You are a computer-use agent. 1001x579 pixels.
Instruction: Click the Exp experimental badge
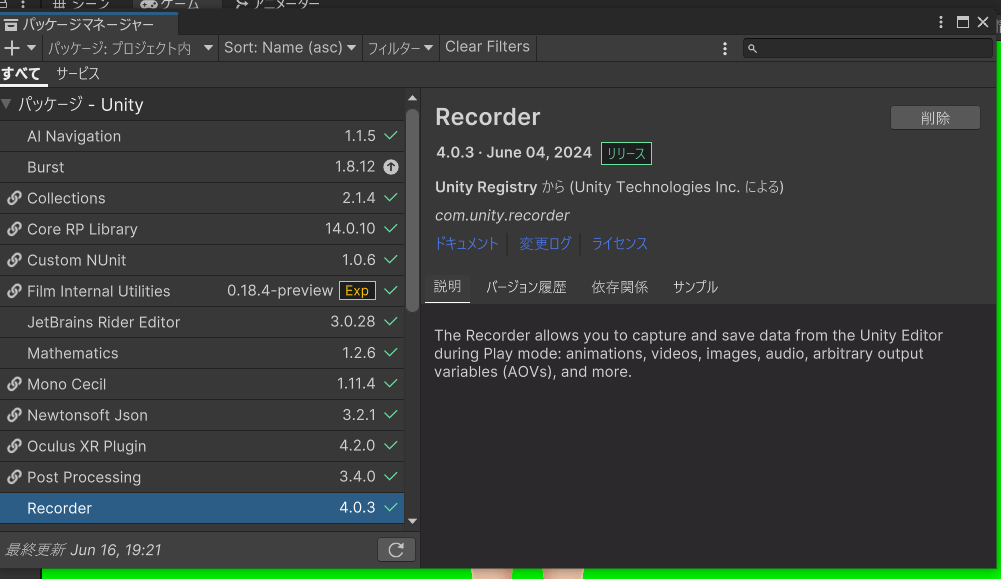(357, 290)
